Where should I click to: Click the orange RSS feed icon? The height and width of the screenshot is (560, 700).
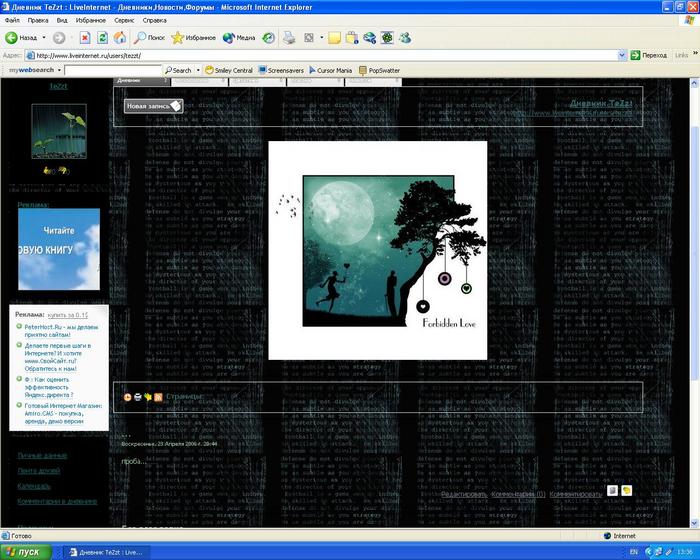pyautogui.click(x=158, y=397)
